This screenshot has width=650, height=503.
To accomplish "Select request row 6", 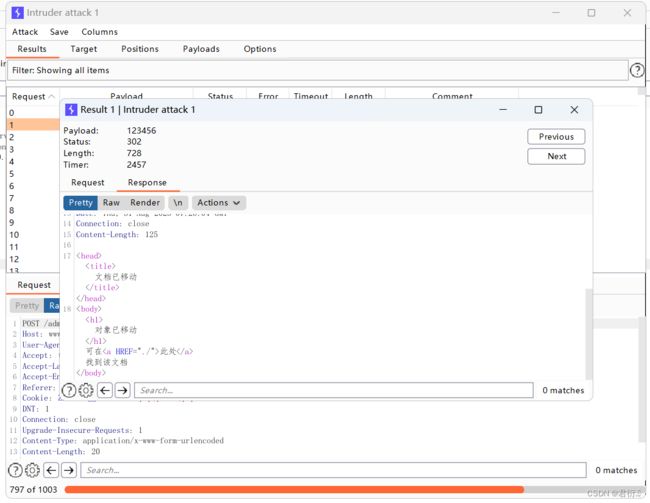I will tap(33, 186).
